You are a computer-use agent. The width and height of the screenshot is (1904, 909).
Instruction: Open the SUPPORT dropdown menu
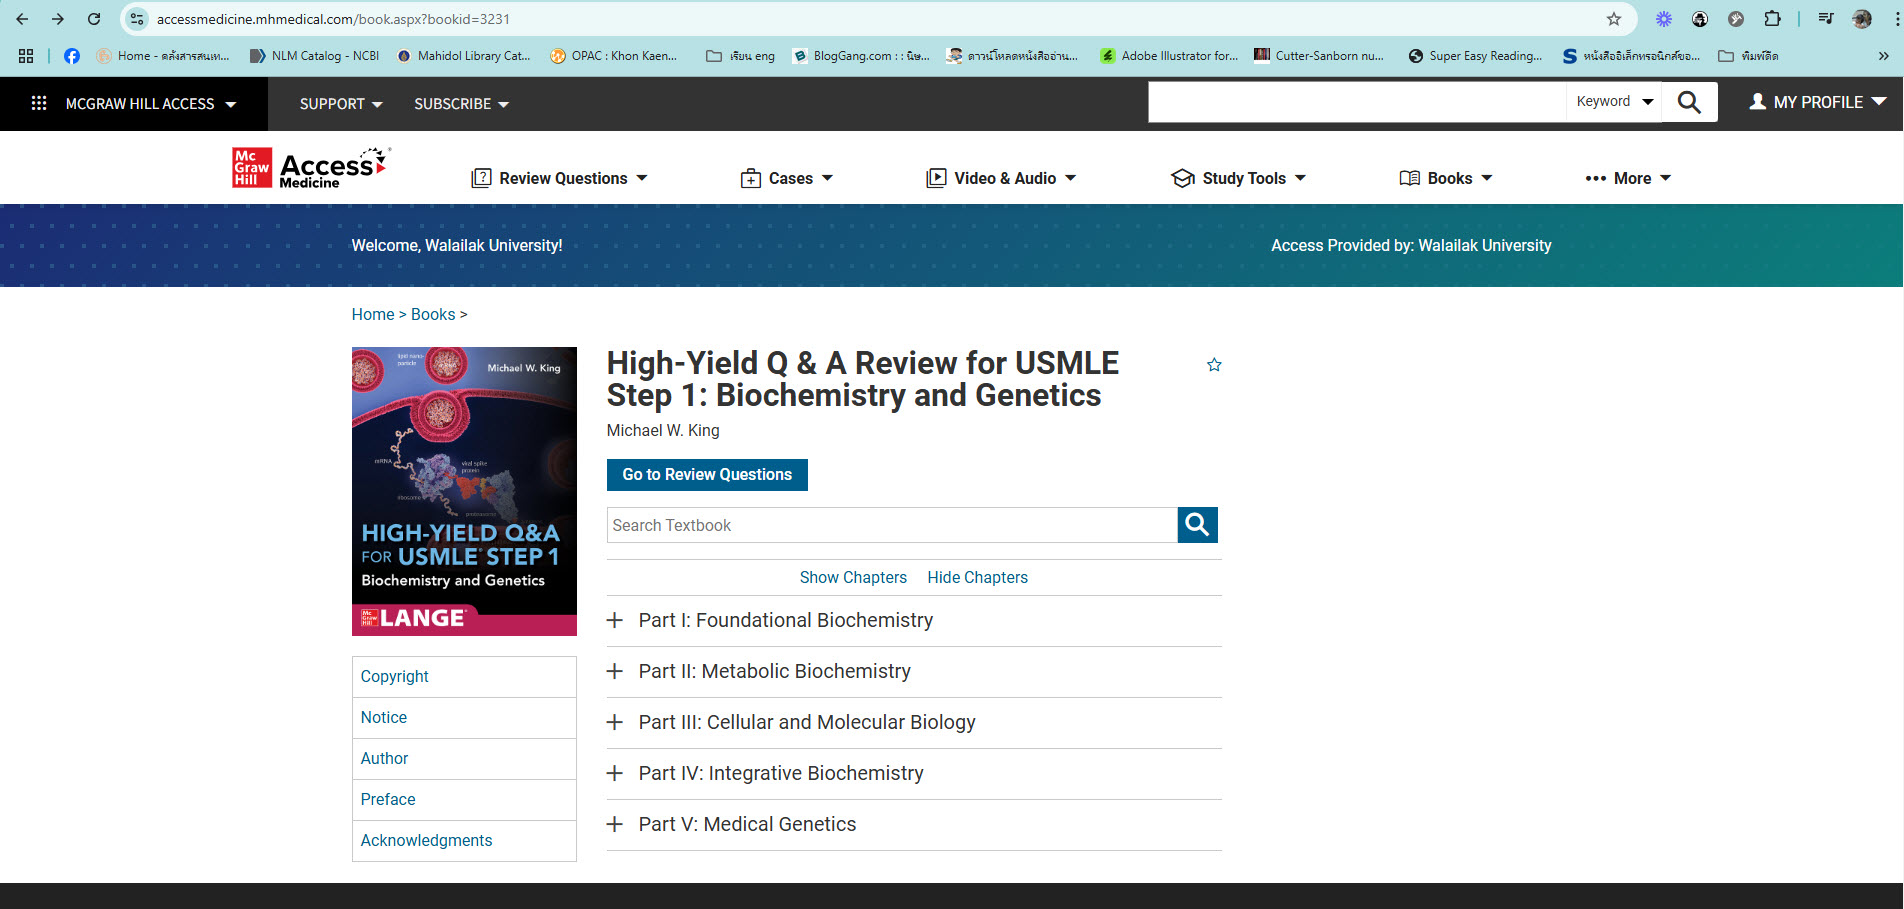(x=341, y=104)
